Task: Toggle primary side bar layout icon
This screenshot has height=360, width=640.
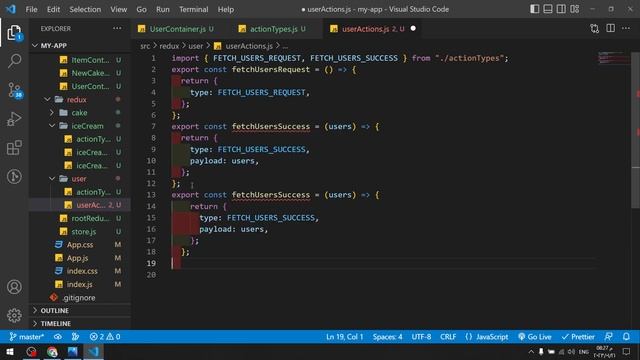Action: click(534, 9)
